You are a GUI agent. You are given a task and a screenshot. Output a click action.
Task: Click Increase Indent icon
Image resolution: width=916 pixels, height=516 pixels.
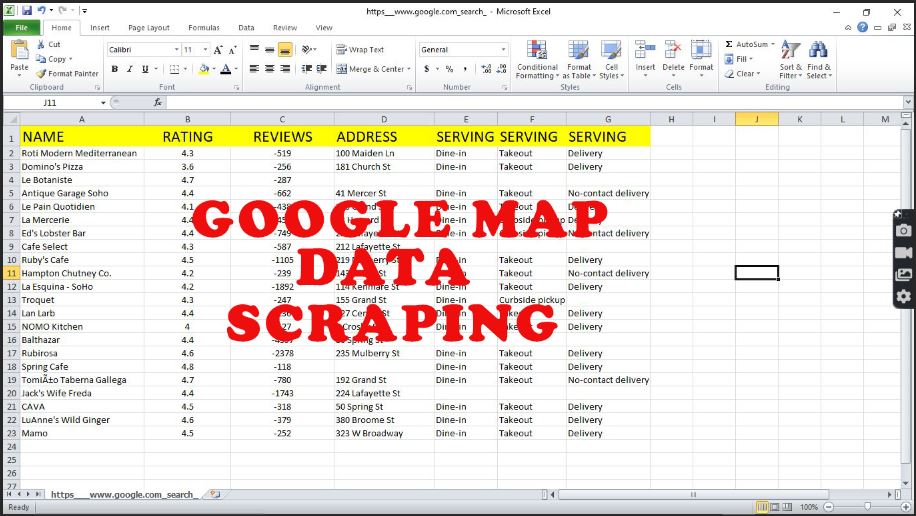click(x=321, y=69)
